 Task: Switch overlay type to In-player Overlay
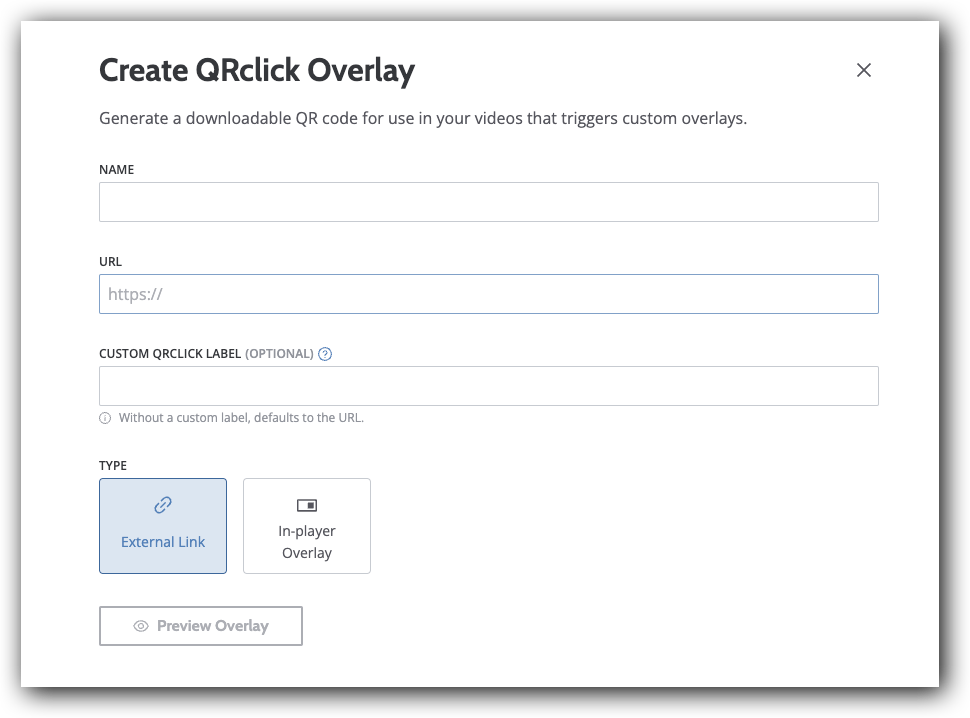pyautogui.click(x=307, y=525)
